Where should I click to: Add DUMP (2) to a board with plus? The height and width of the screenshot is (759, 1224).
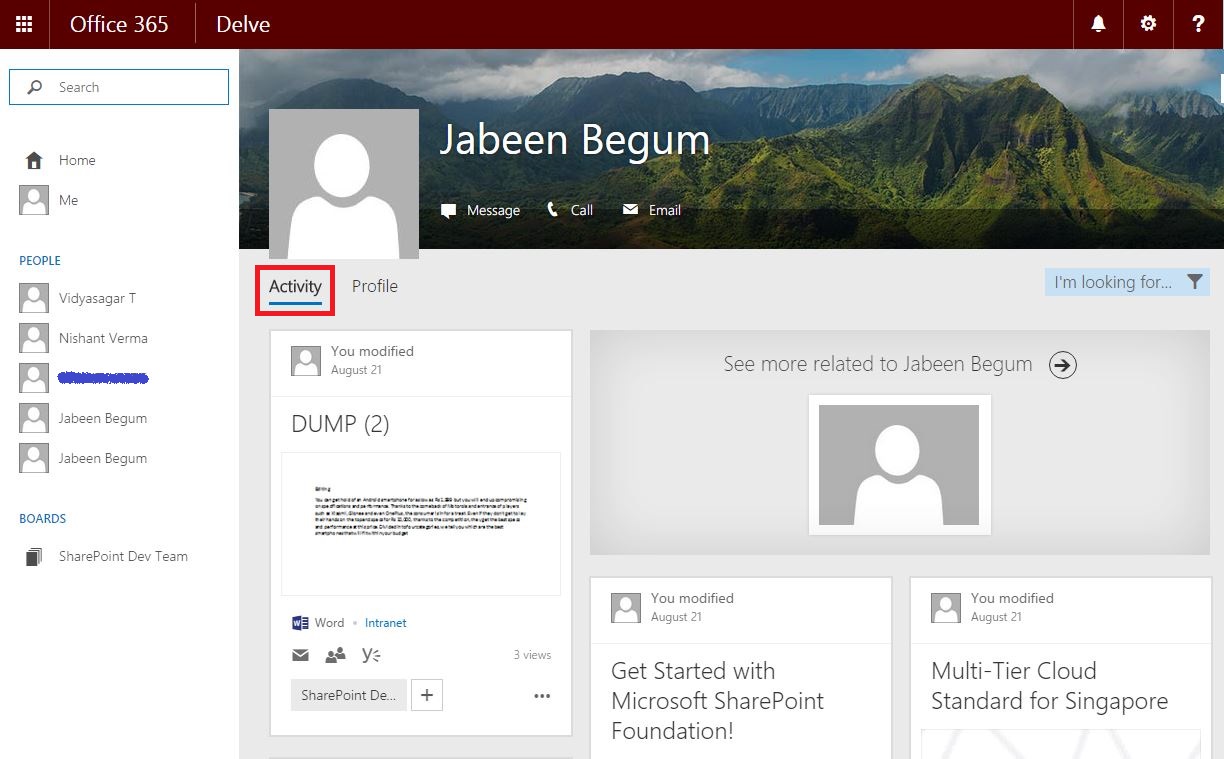point(427,695)
